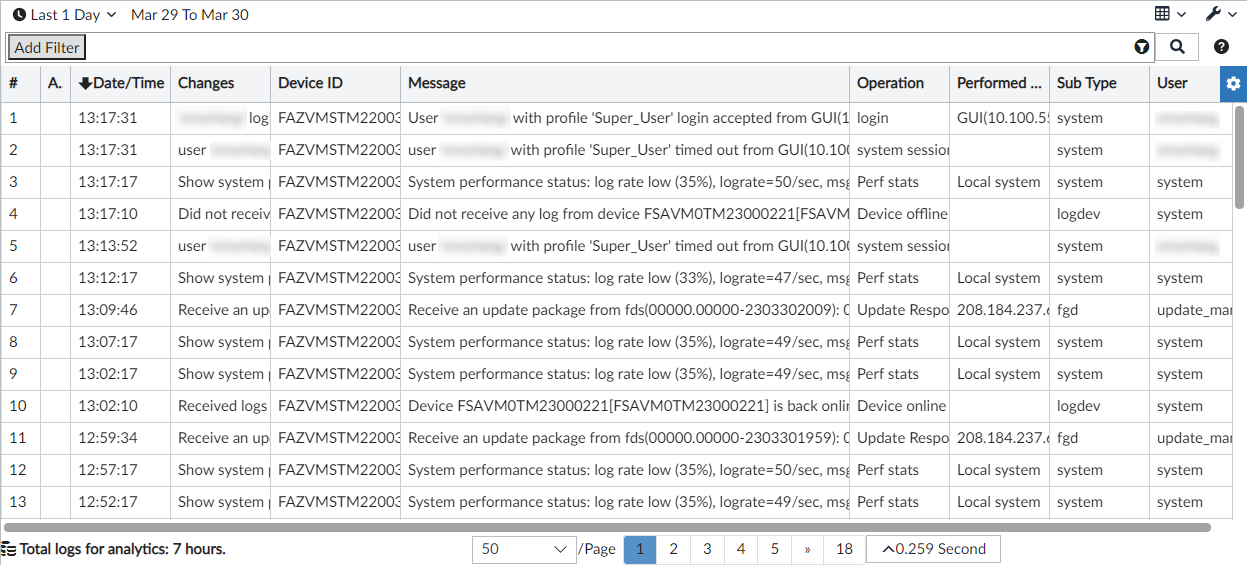The image size is (1247, 565).
Task: Click into the filter search input field
Action: pos(600,47)
